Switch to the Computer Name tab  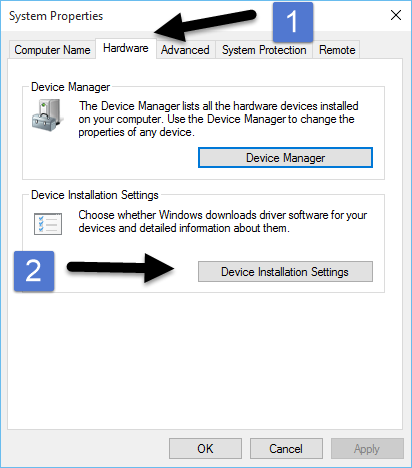pos(52,50)
